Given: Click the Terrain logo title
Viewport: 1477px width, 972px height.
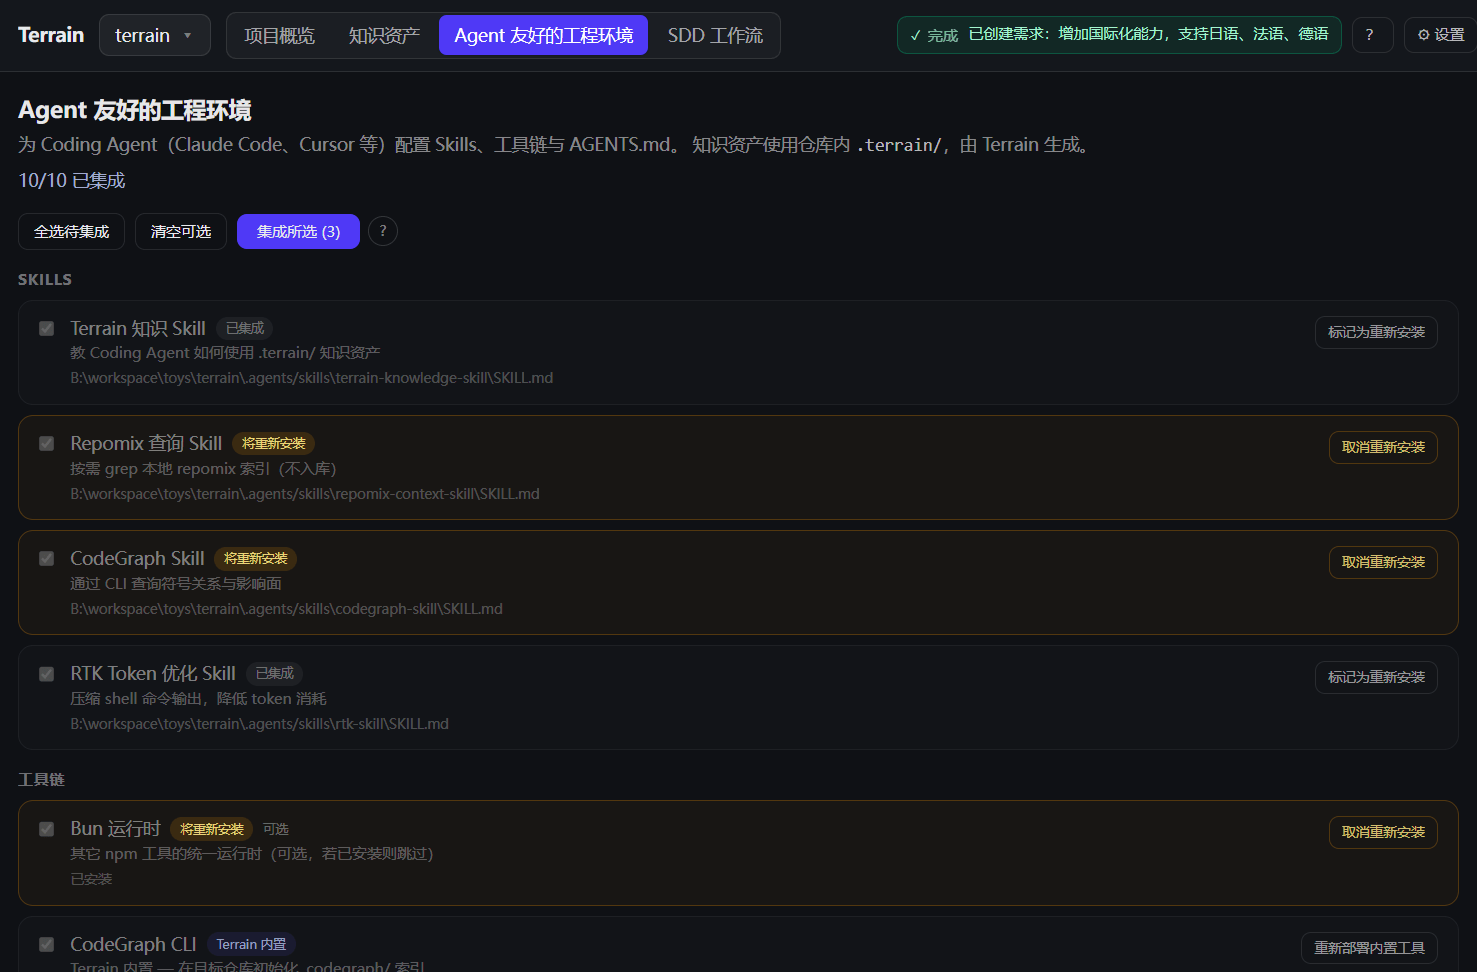Looking at the screenshot, I should 51,35.
